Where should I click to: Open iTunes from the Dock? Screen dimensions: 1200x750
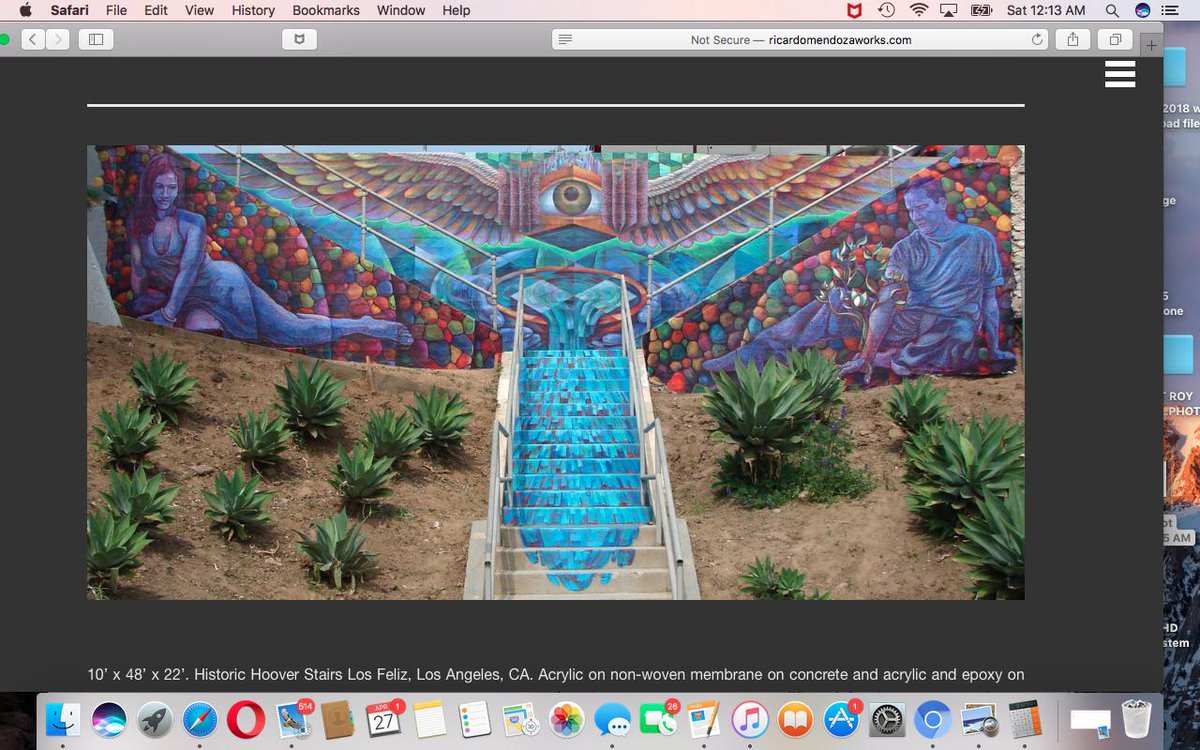click(750, 719)
